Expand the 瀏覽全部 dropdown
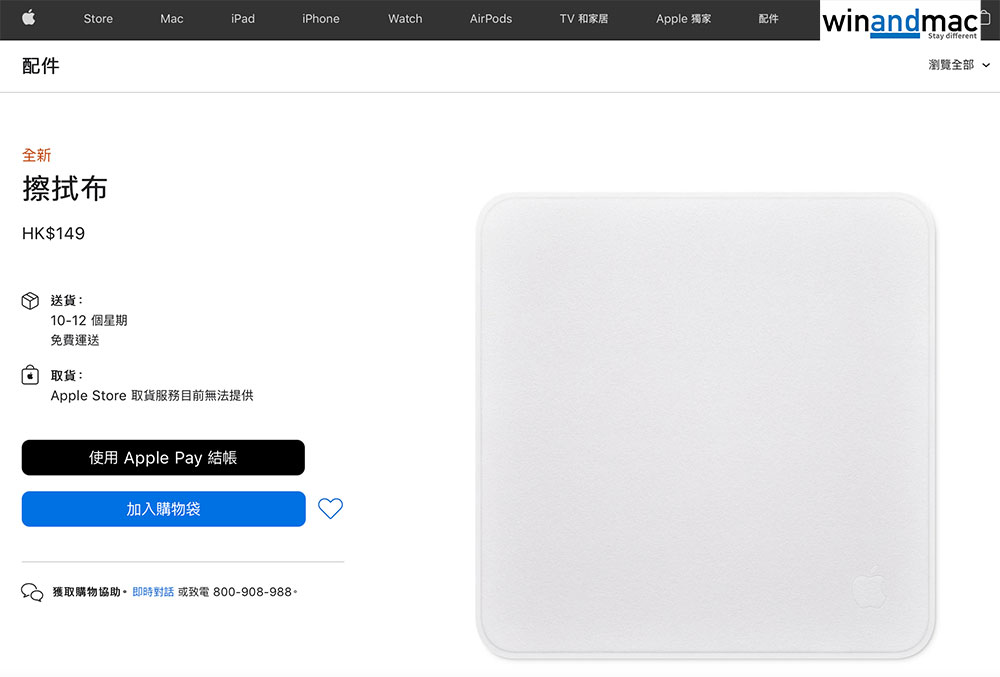 959,65
